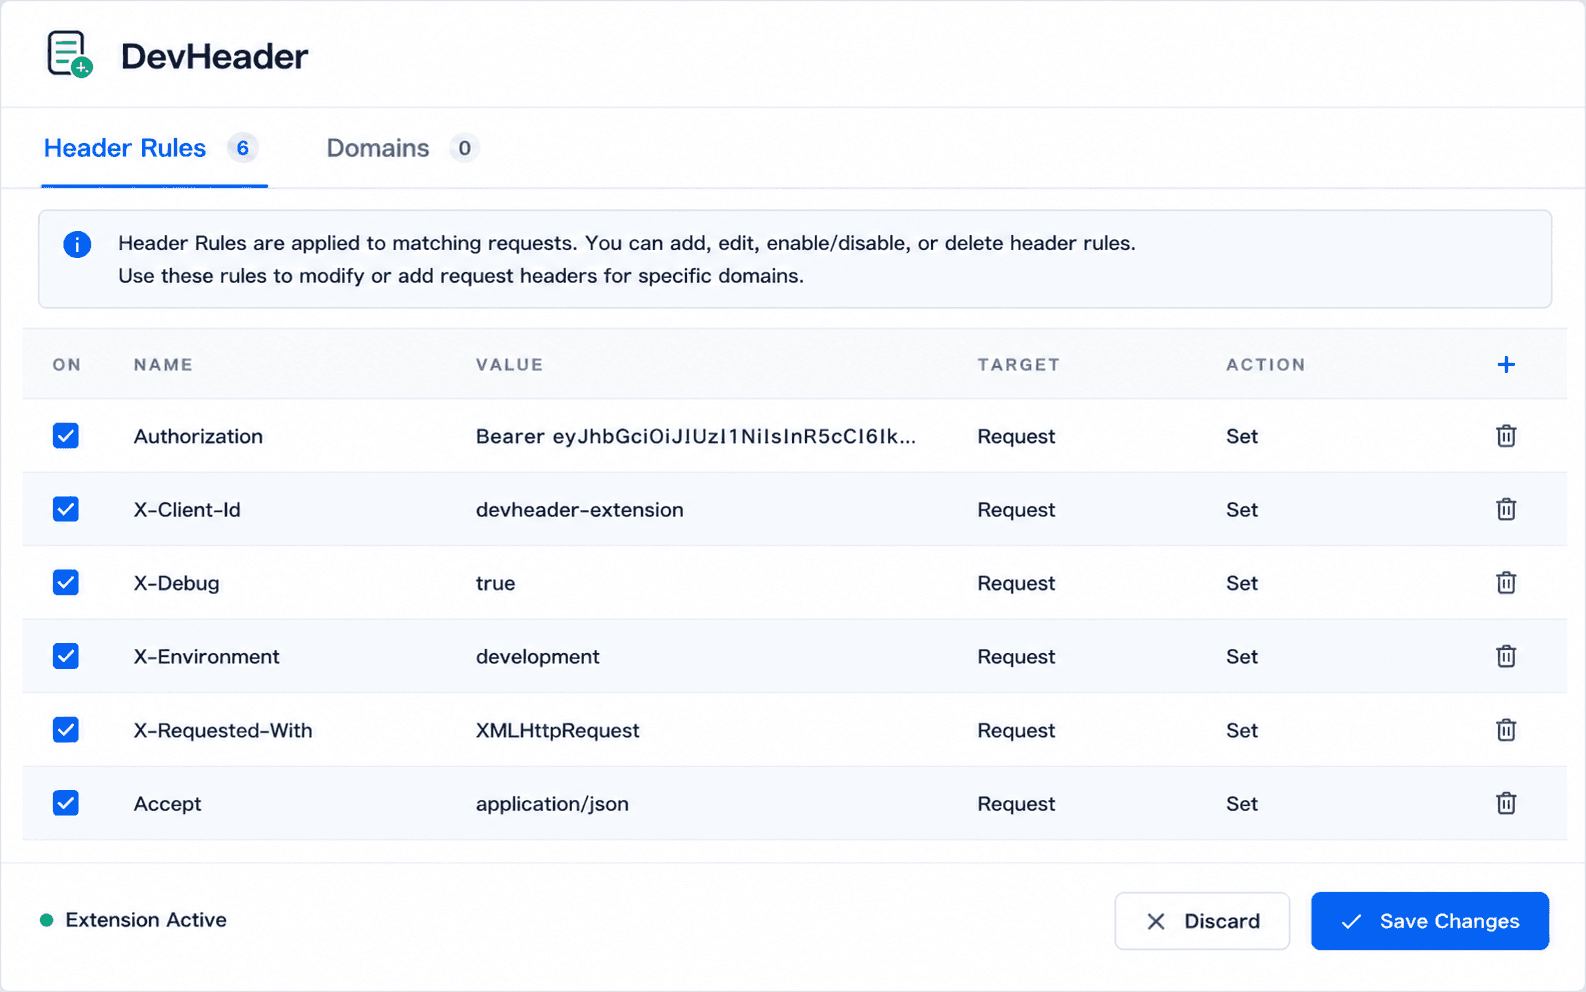Image resolution: width=1586 pixels, height=992 pixels.
Task: Change target of X-Environment rule
Action: pyautogui.click(x=1016, y=656)
